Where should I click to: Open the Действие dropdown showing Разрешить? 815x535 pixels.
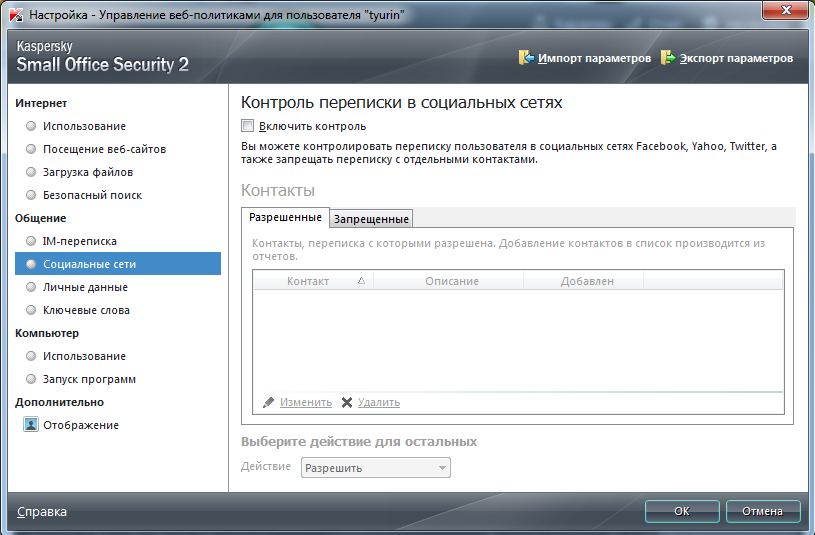(376, 467)
